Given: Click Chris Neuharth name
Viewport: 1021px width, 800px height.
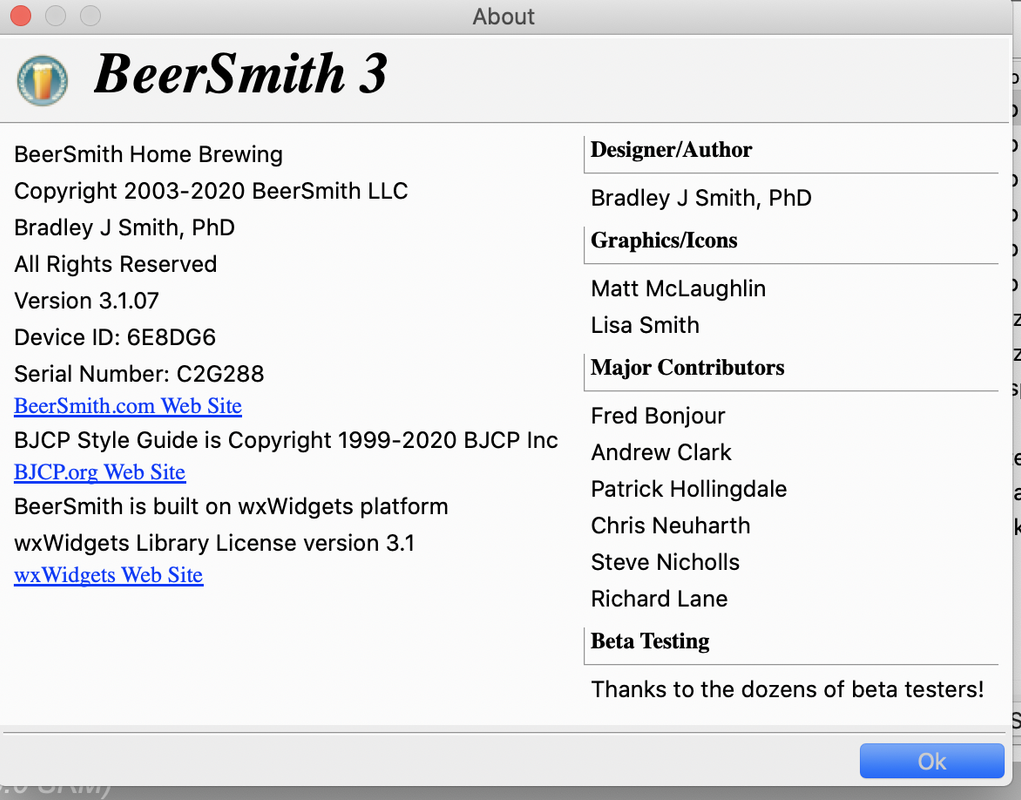Looking at the screenshot, I should 671,525.
